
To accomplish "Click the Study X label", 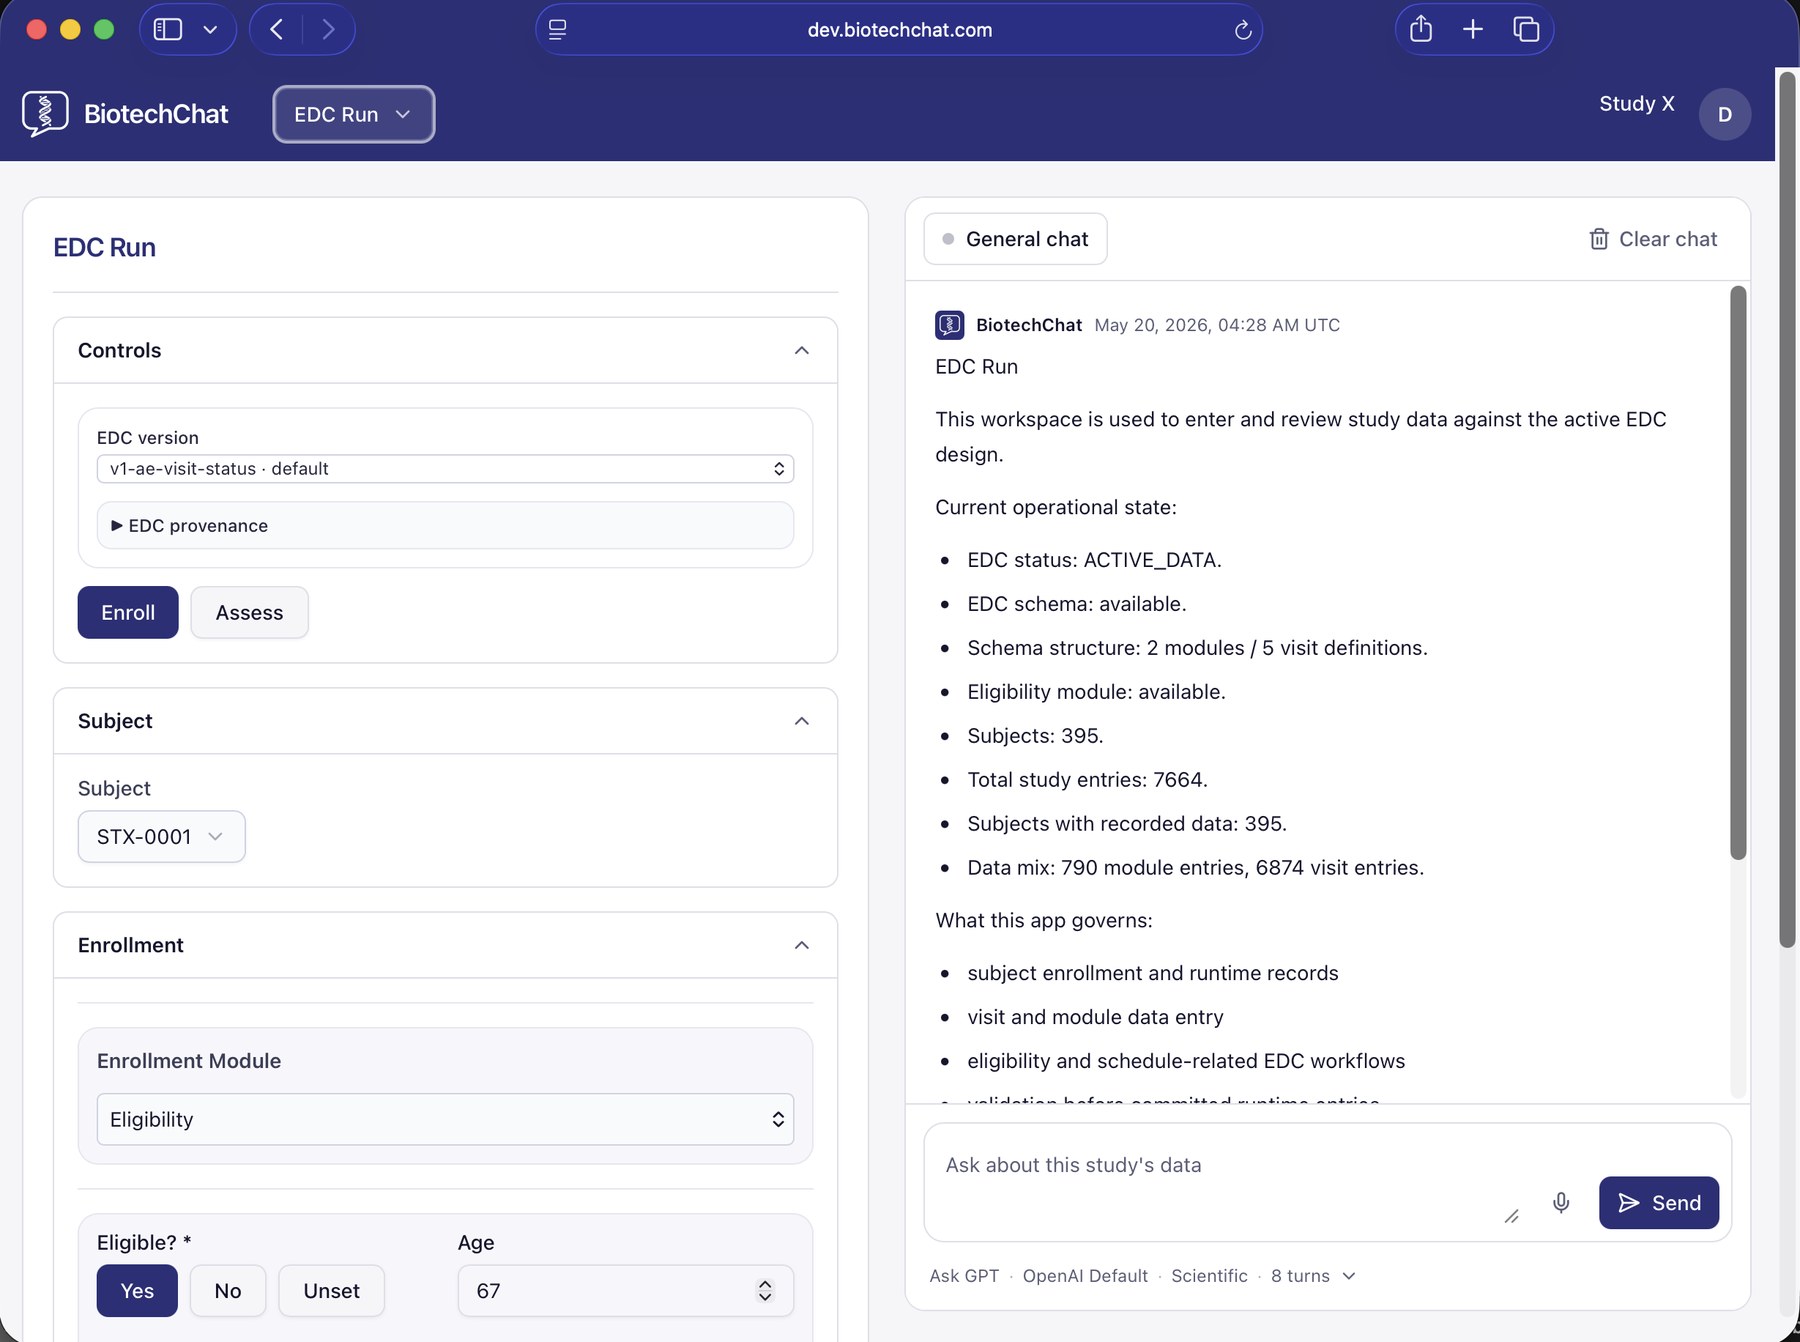I will (1636, 103).
